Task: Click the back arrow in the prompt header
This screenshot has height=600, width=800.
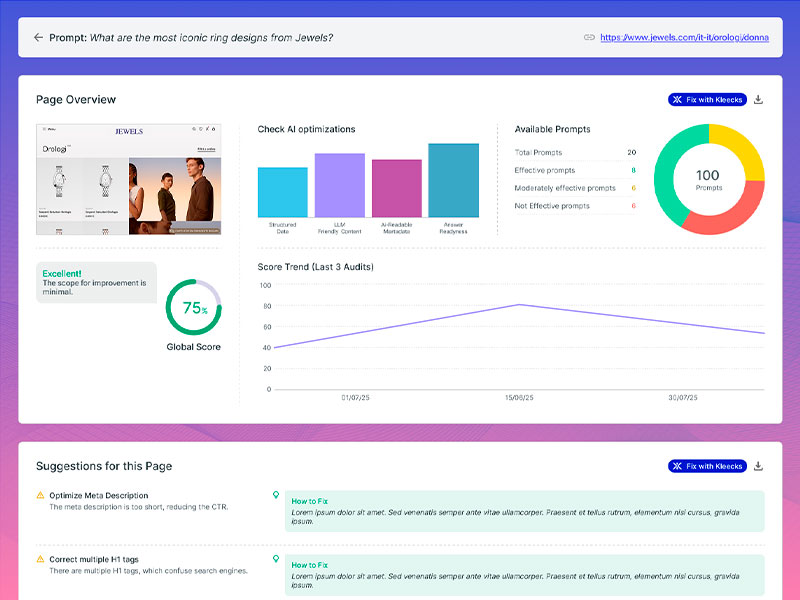Action: [x=38, y=36]
